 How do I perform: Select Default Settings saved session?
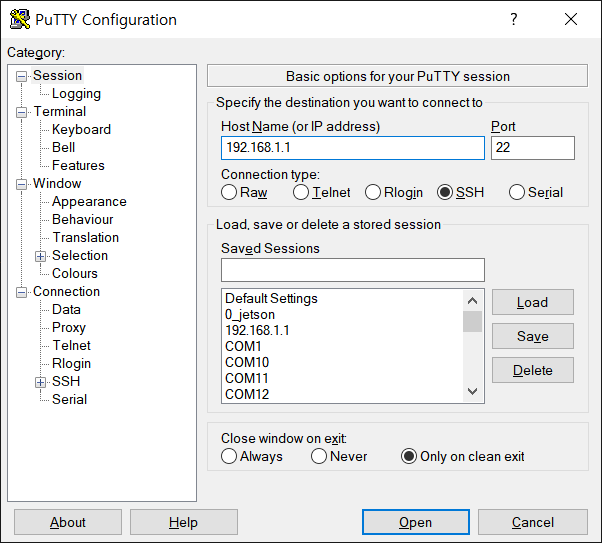(343, 298)
